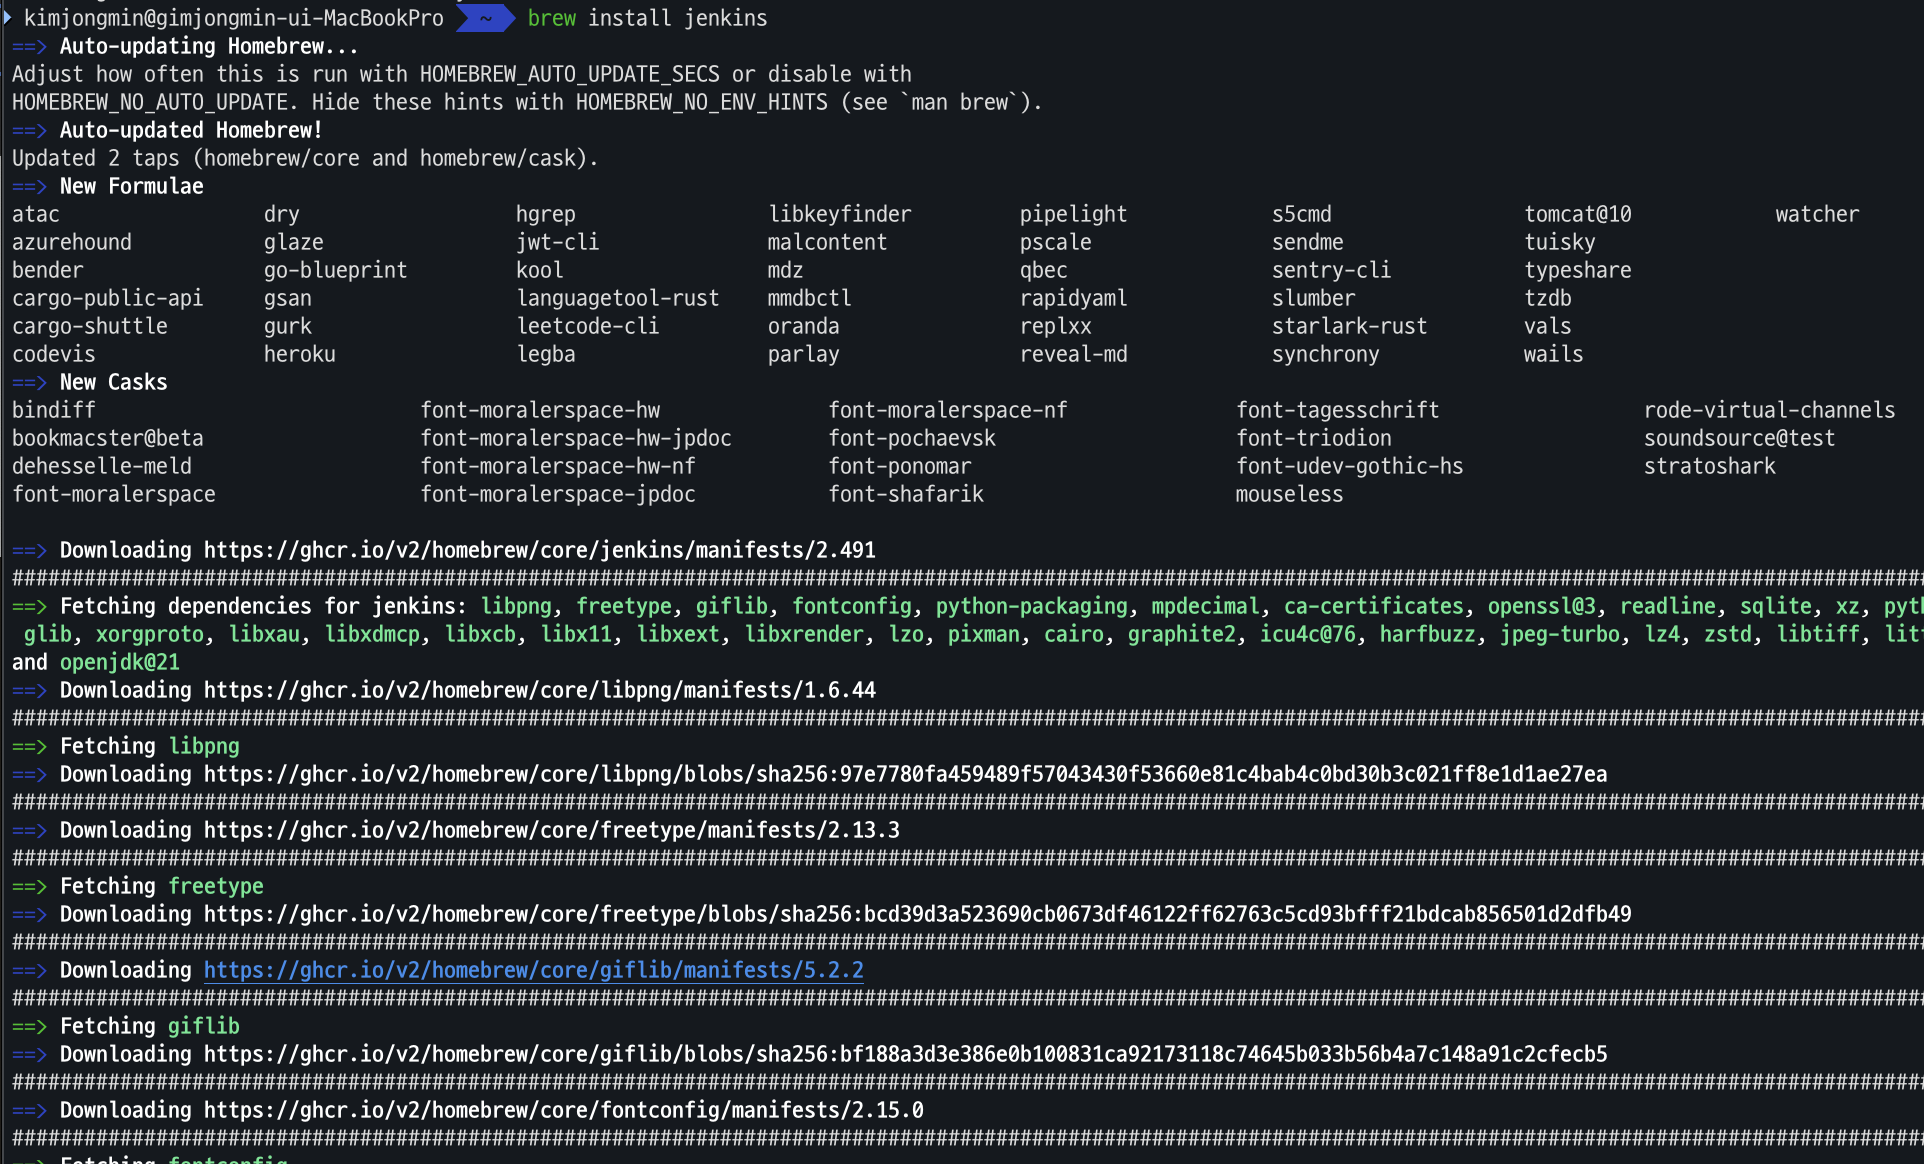This screenshot has width=1924, height=1164.
Task: Click the green openjdk@21 dependency name
Action: pos(119,662)
